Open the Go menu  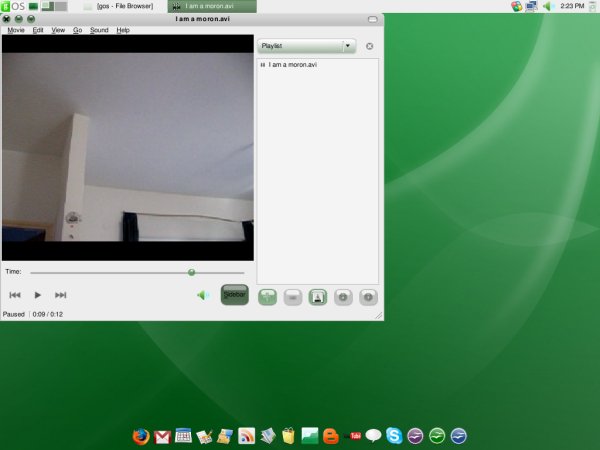click(77, 30)
